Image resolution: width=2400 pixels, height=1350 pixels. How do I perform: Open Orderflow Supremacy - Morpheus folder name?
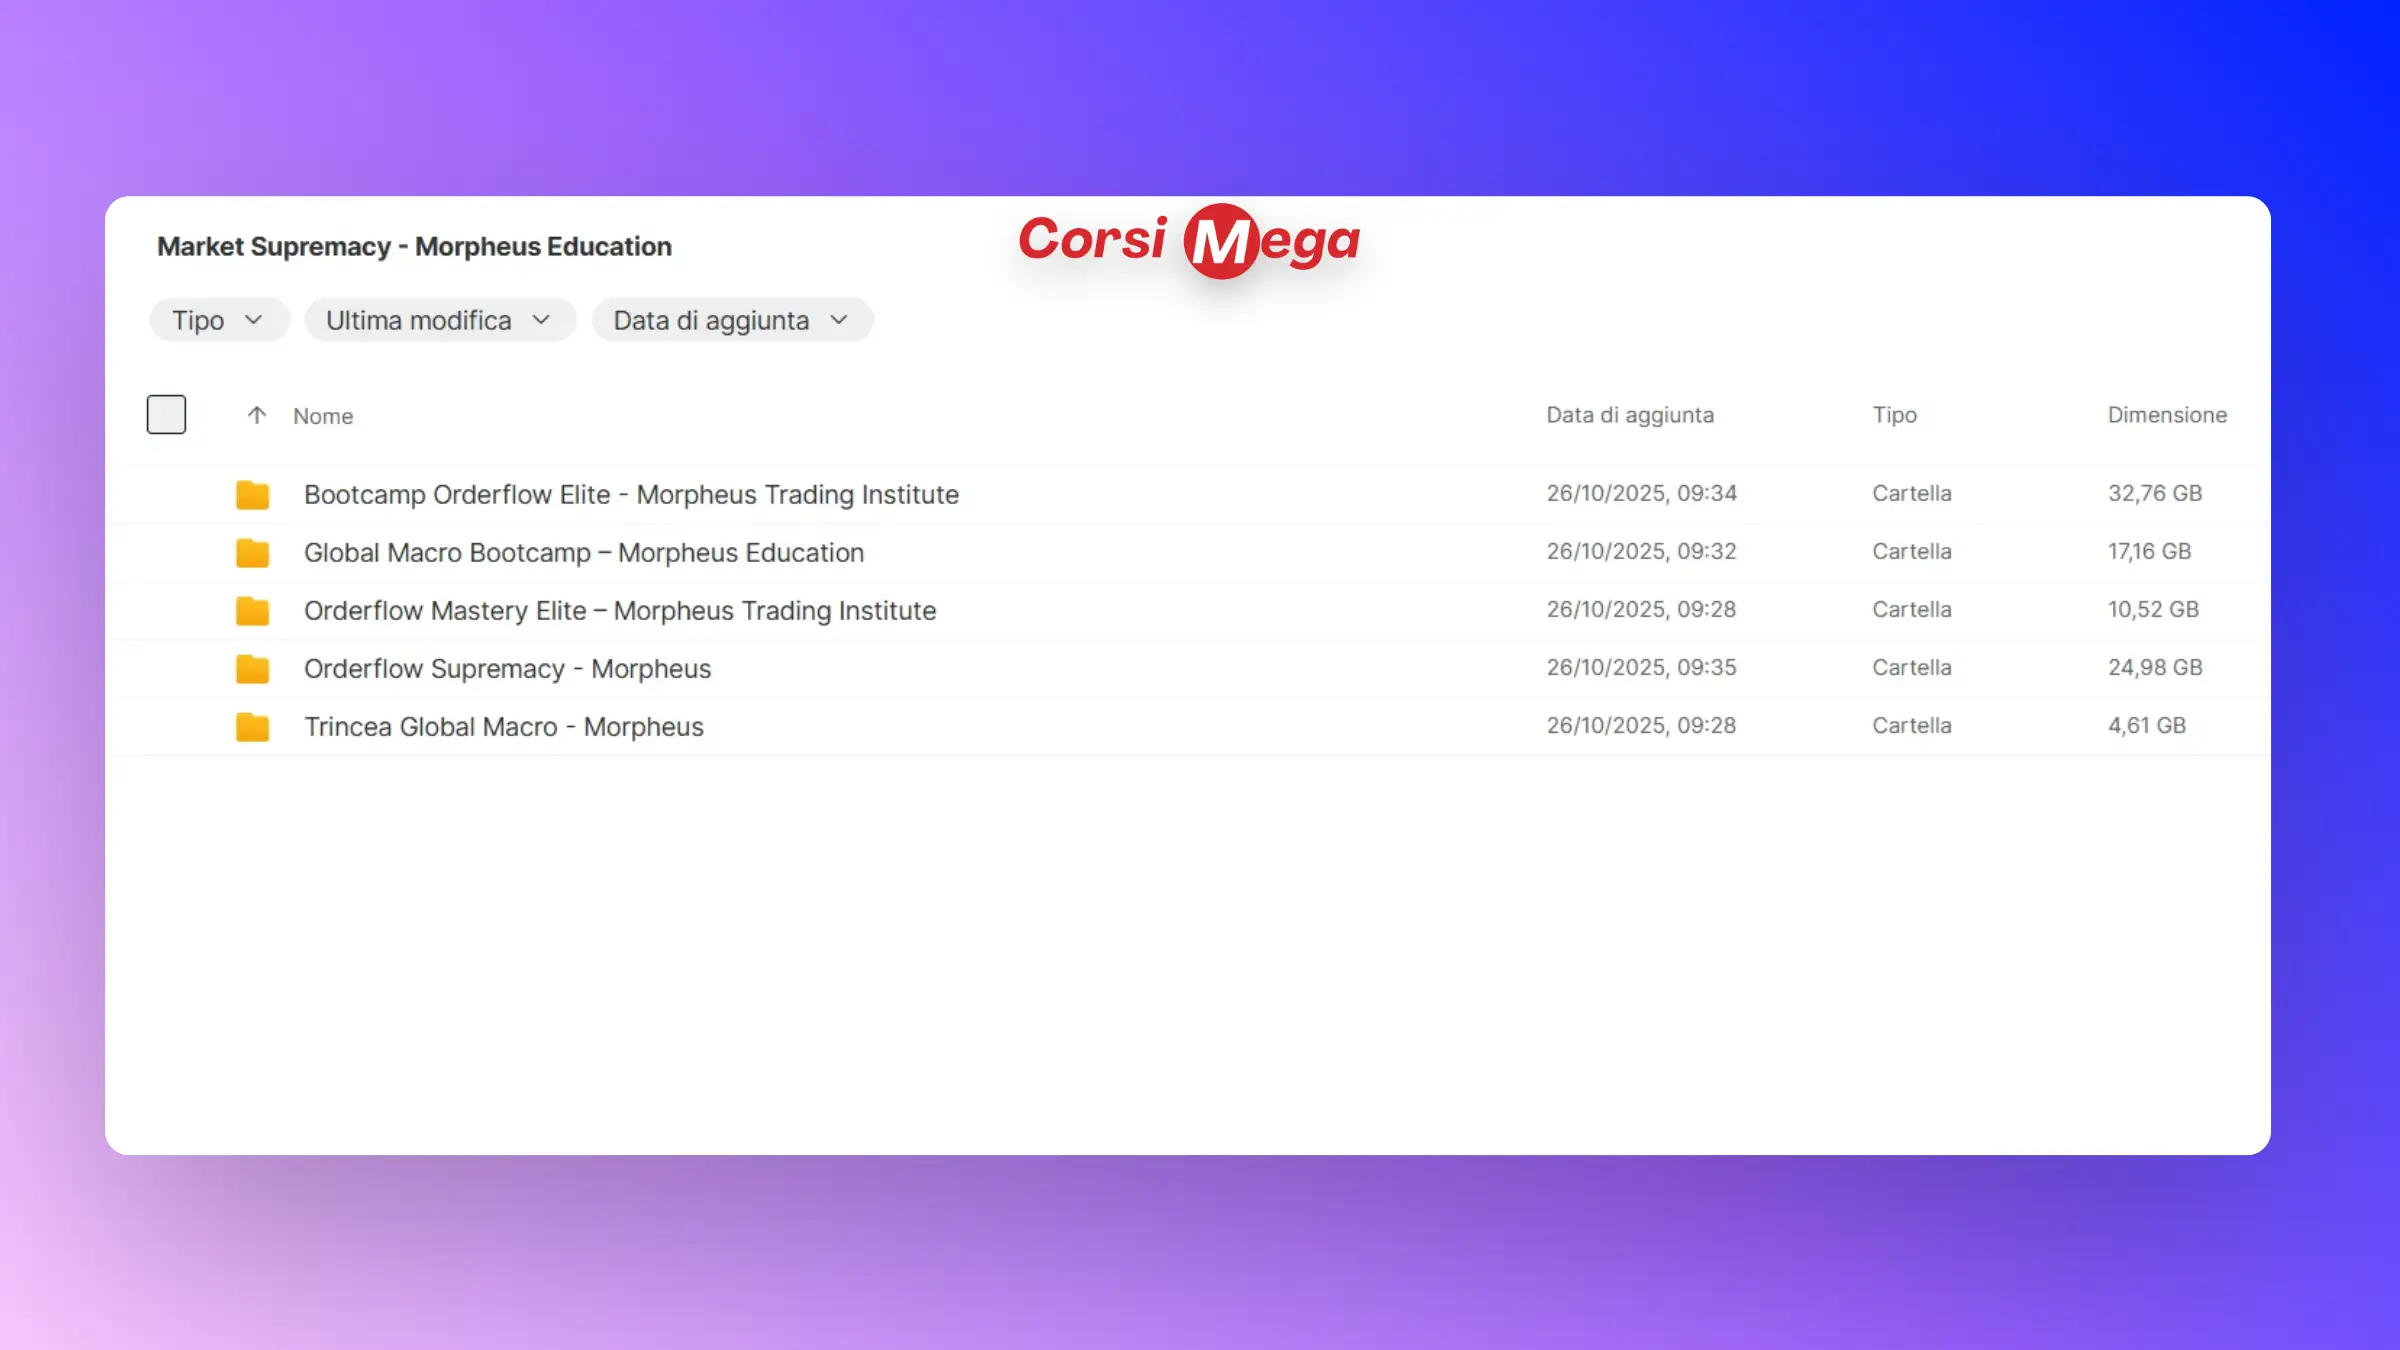click(x=507, y=668)
